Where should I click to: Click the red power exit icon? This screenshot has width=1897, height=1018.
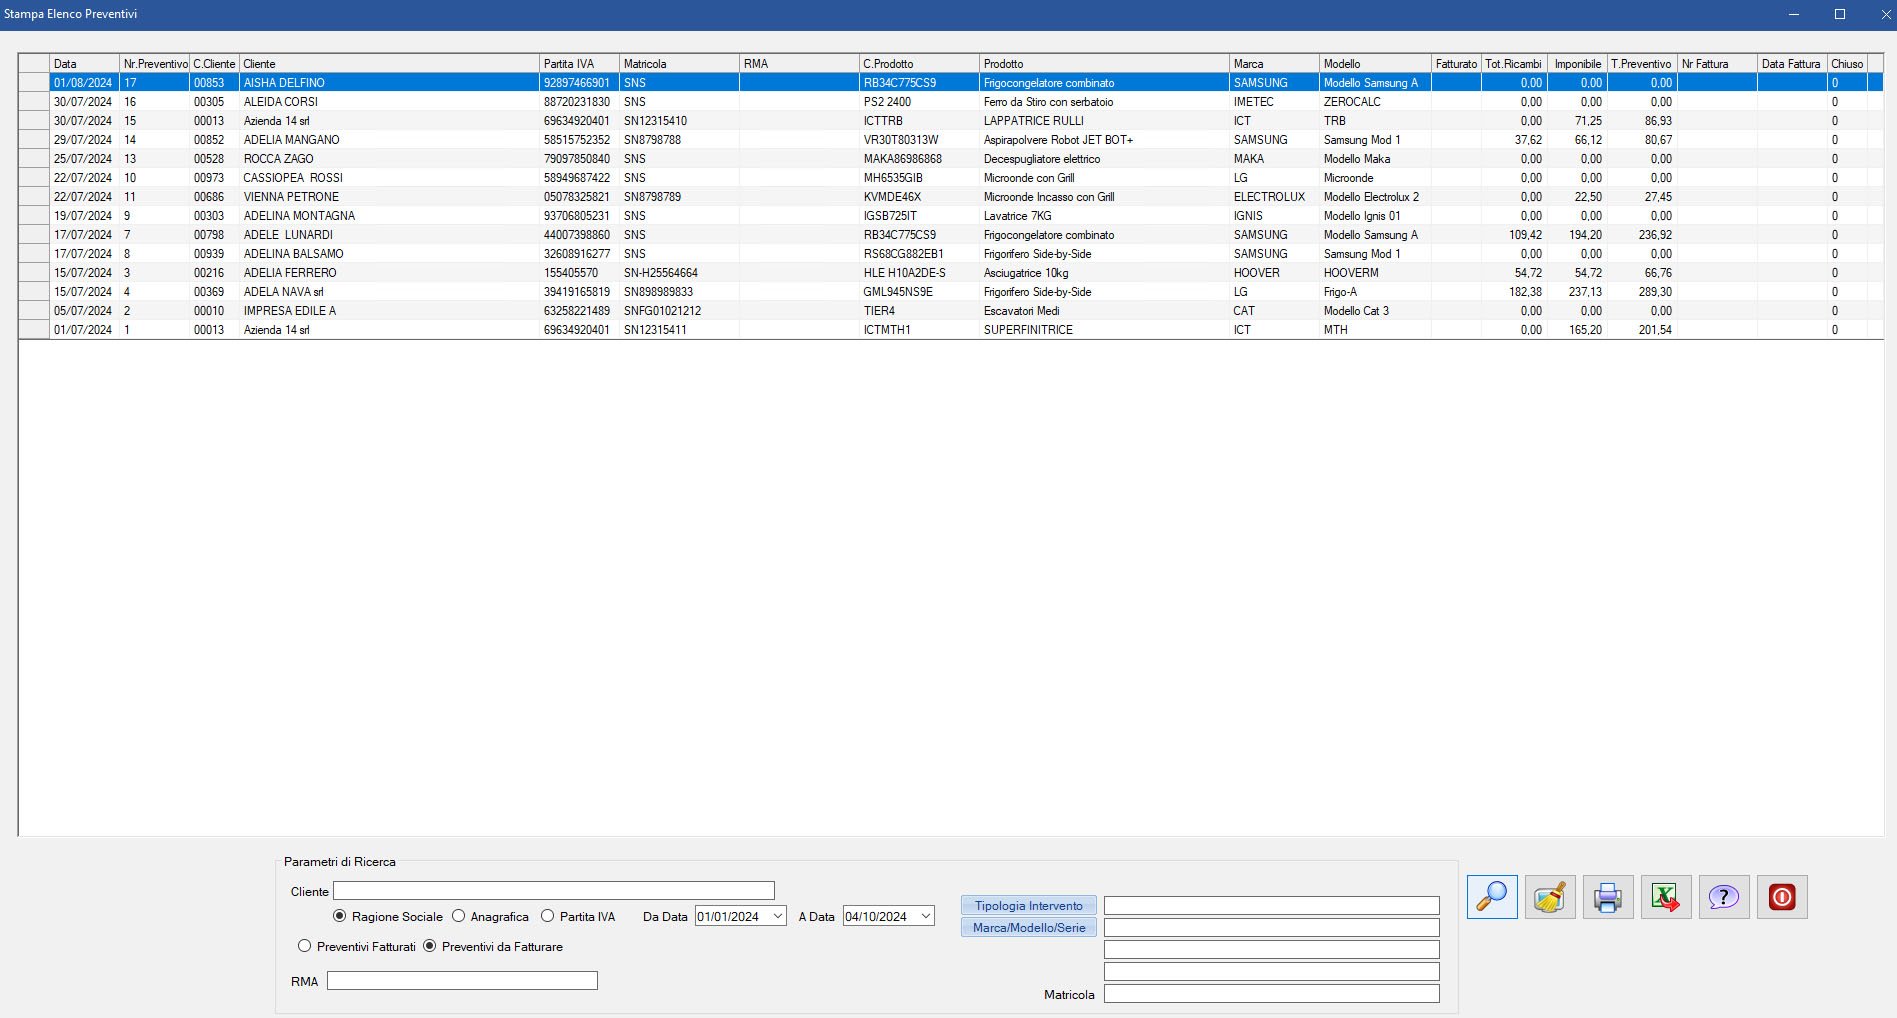(1781, 897)
